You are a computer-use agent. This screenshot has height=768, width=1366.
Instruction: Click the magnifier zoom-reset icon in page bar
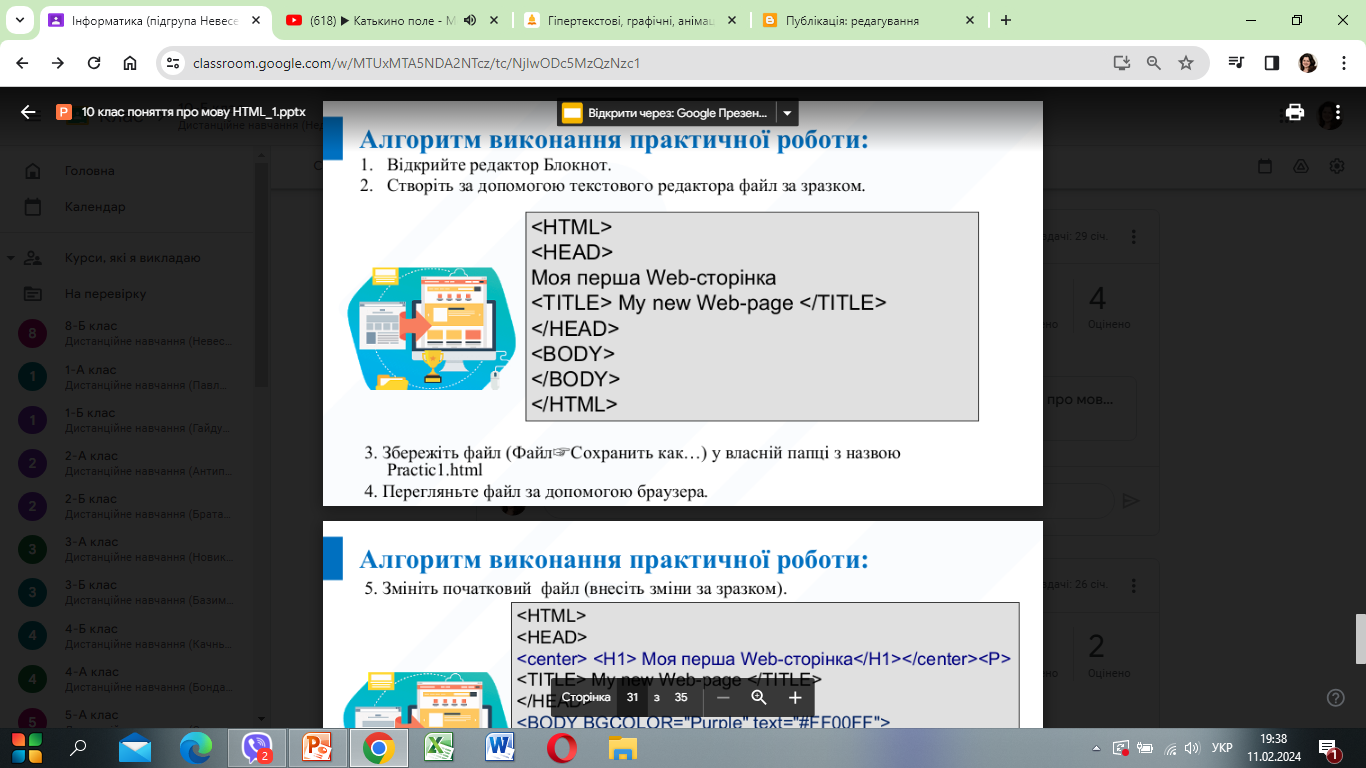(x=759, y=698)
